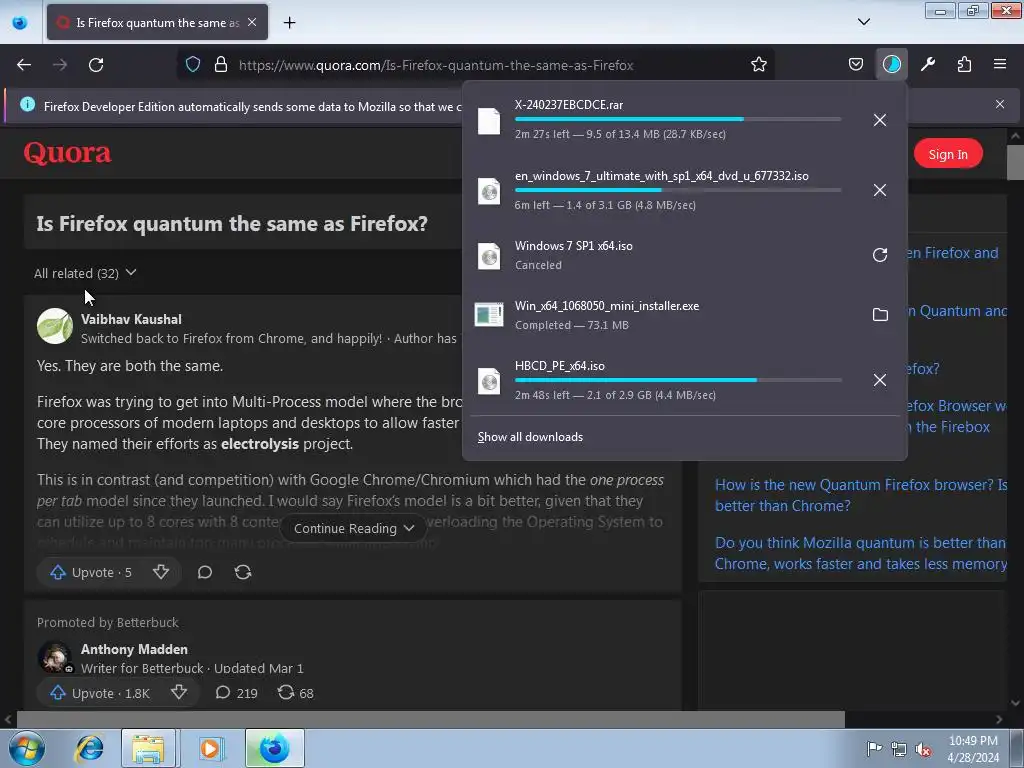Retry the canceled Windows 7 SP1 x64.iso download
Viewport: 1024px width, 768px height.
pyautogui.click(x=880, y=255)
